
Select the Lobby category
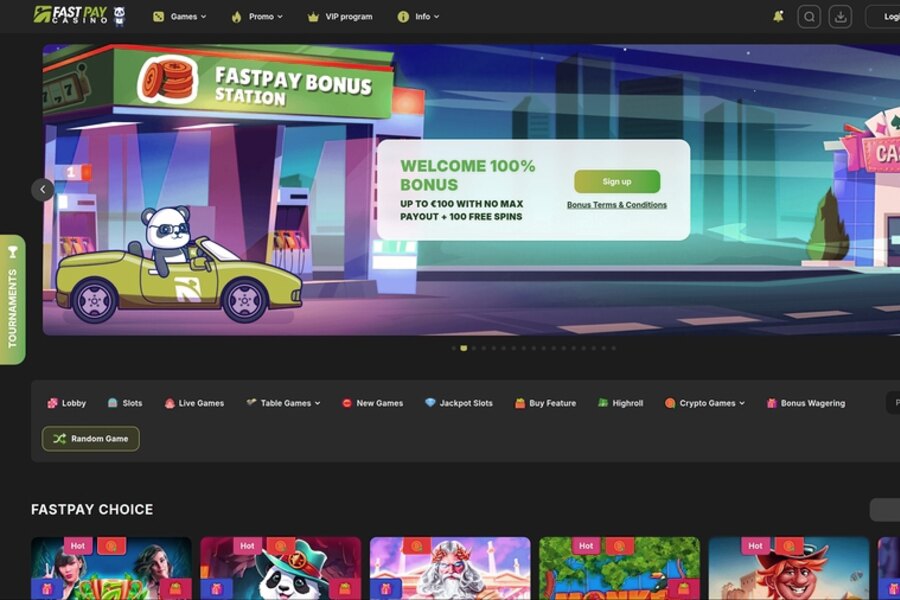[67, 403]
